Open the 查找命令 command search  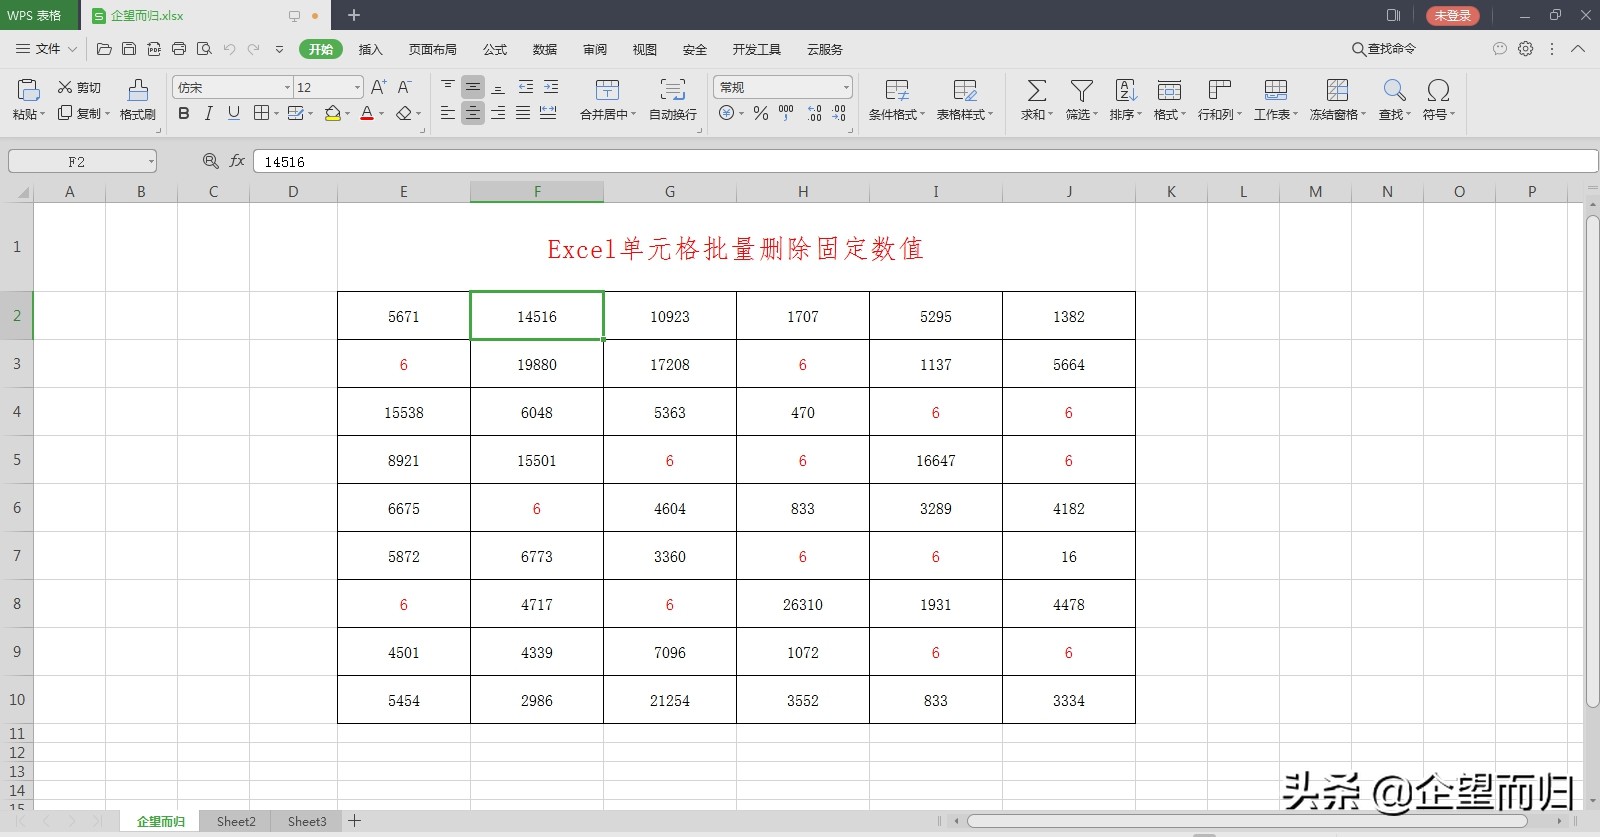1384,49
